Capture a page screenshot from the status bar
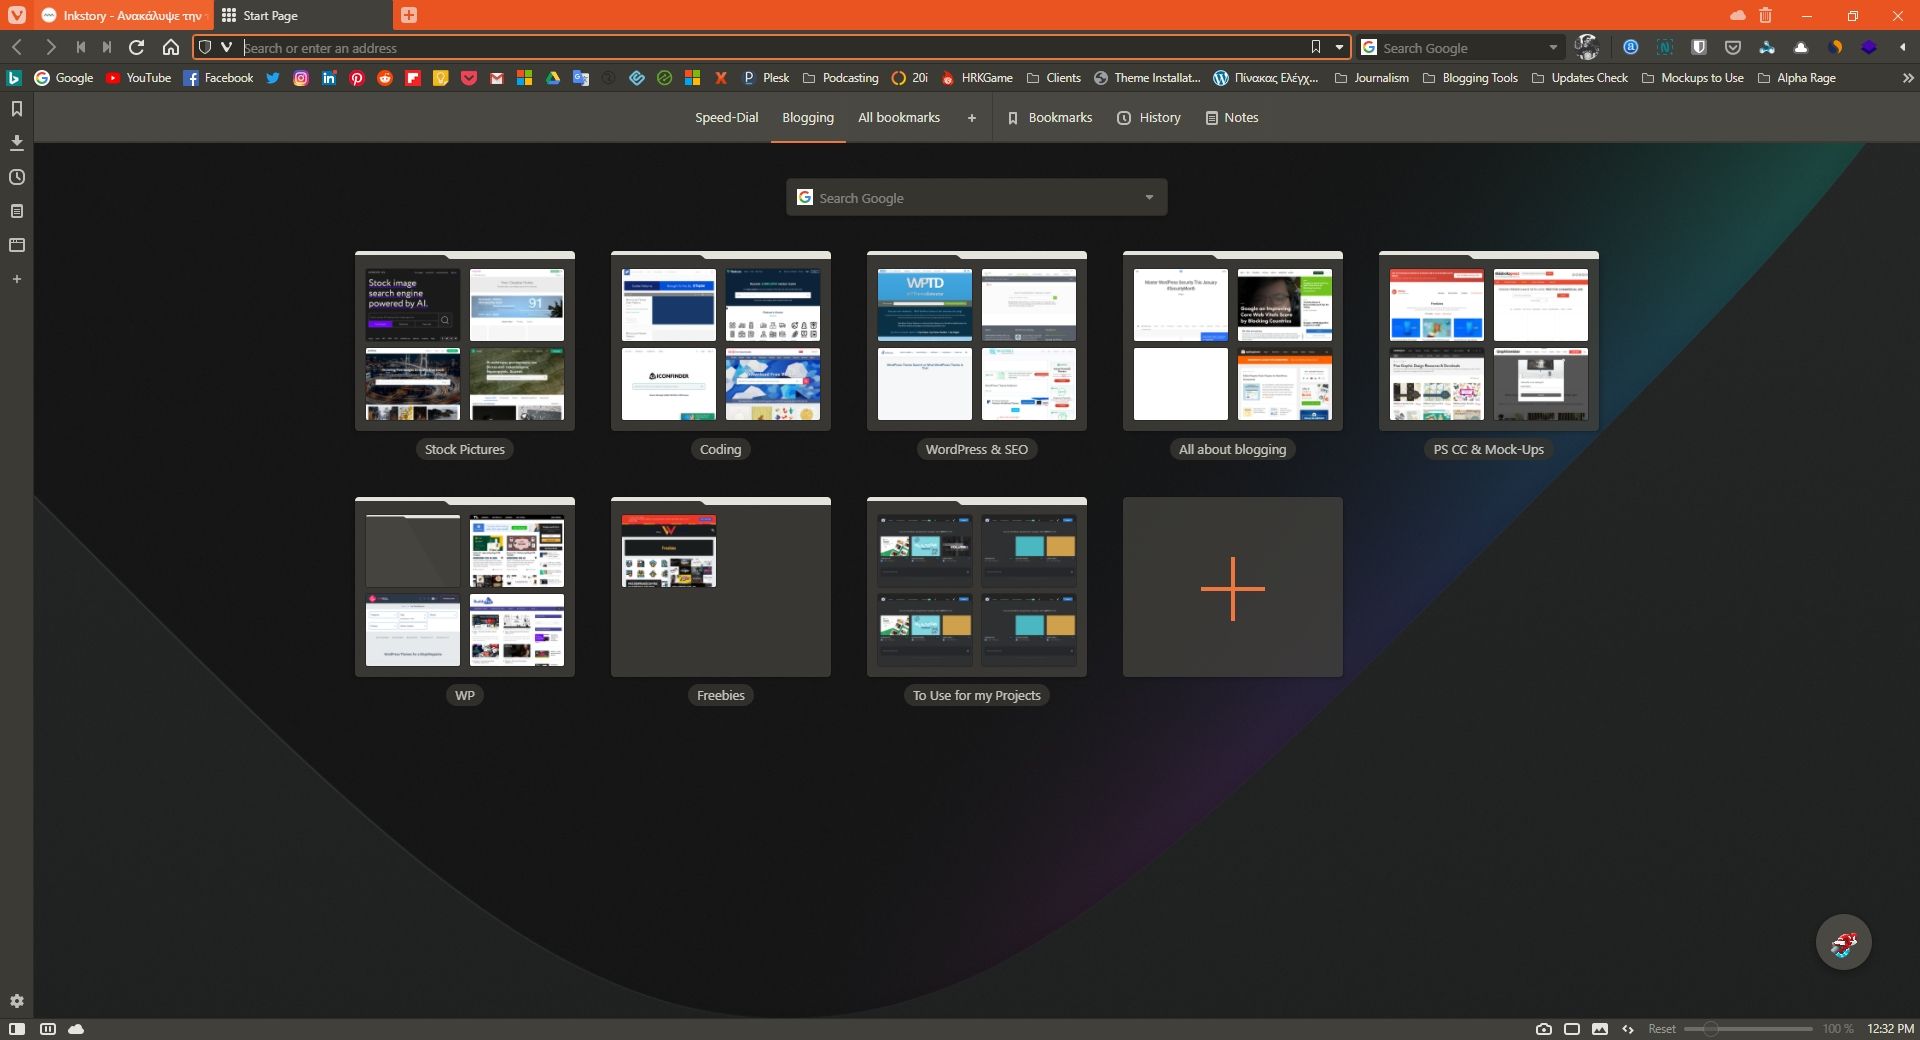This screenshot has width=1920, height=1040. [1543, 1028]
